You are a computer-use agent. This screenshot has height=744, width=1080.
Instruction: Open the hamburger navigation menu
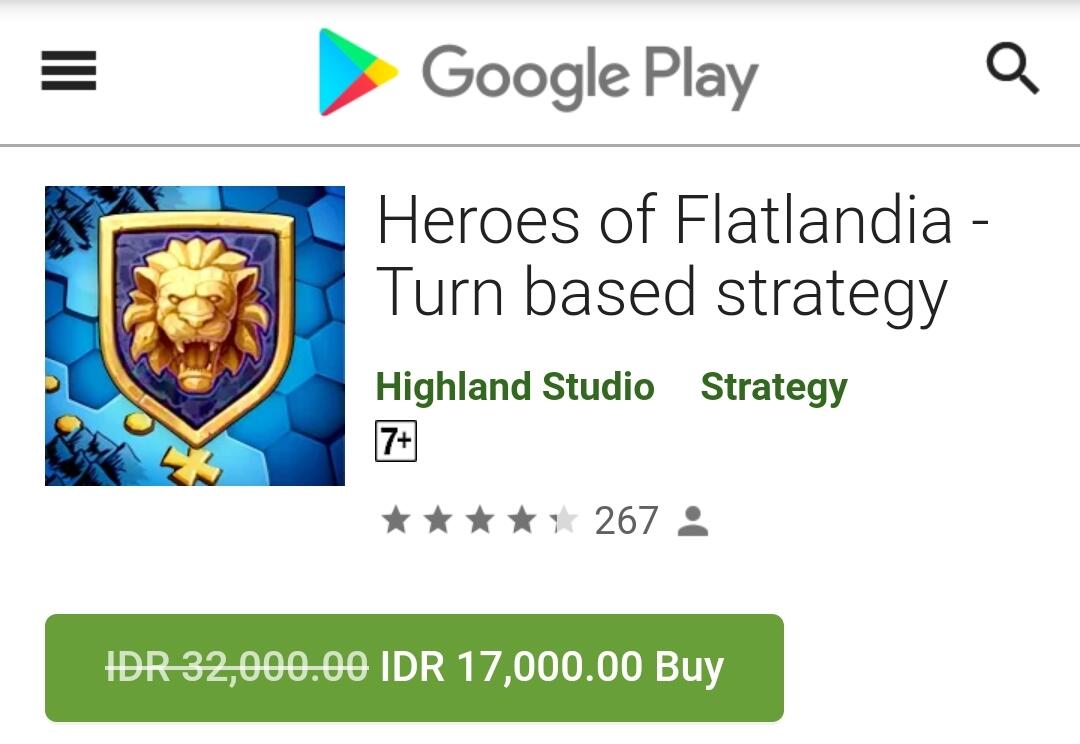(69, 70)
